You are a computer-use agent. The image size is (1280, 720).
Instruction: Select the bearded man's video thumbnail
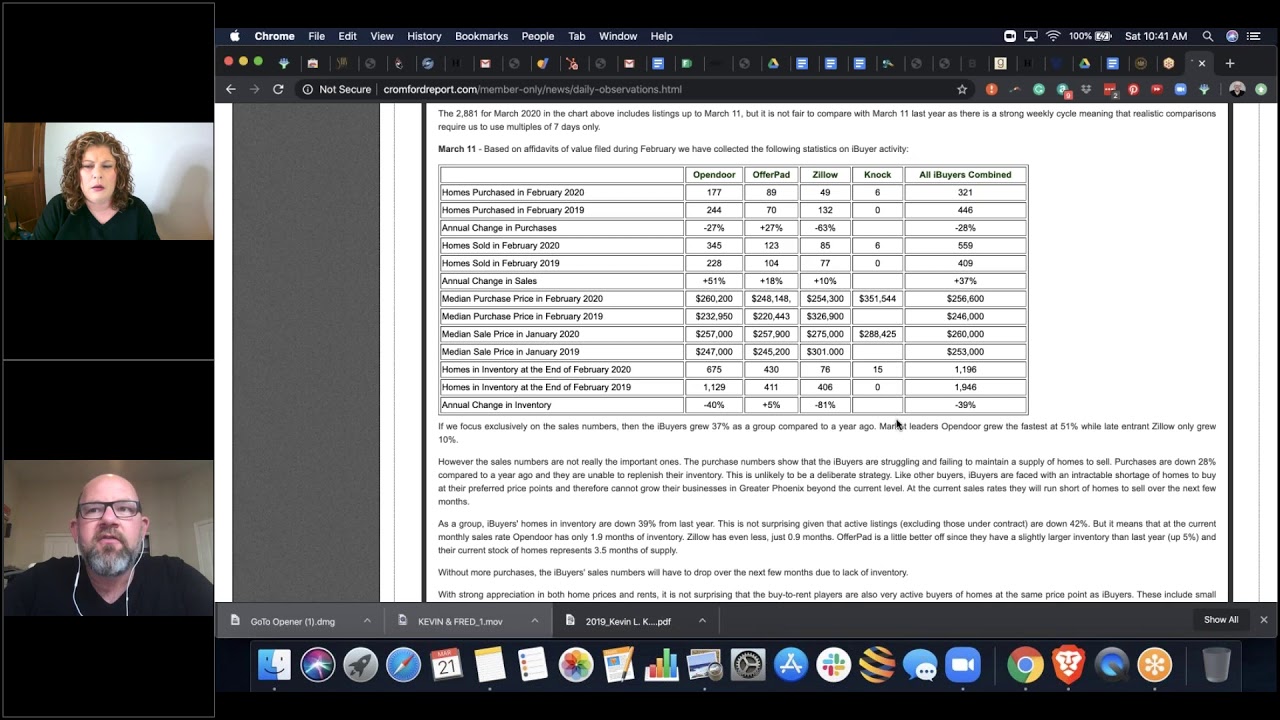click(x=108, y=538)
